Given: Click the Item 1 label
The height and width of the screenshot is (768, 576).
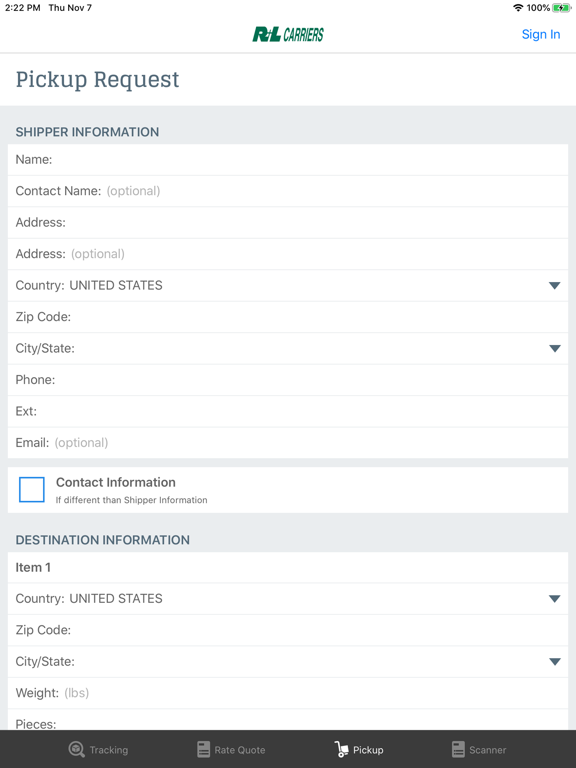Looking at the screenshot, I should click(33, 567).
